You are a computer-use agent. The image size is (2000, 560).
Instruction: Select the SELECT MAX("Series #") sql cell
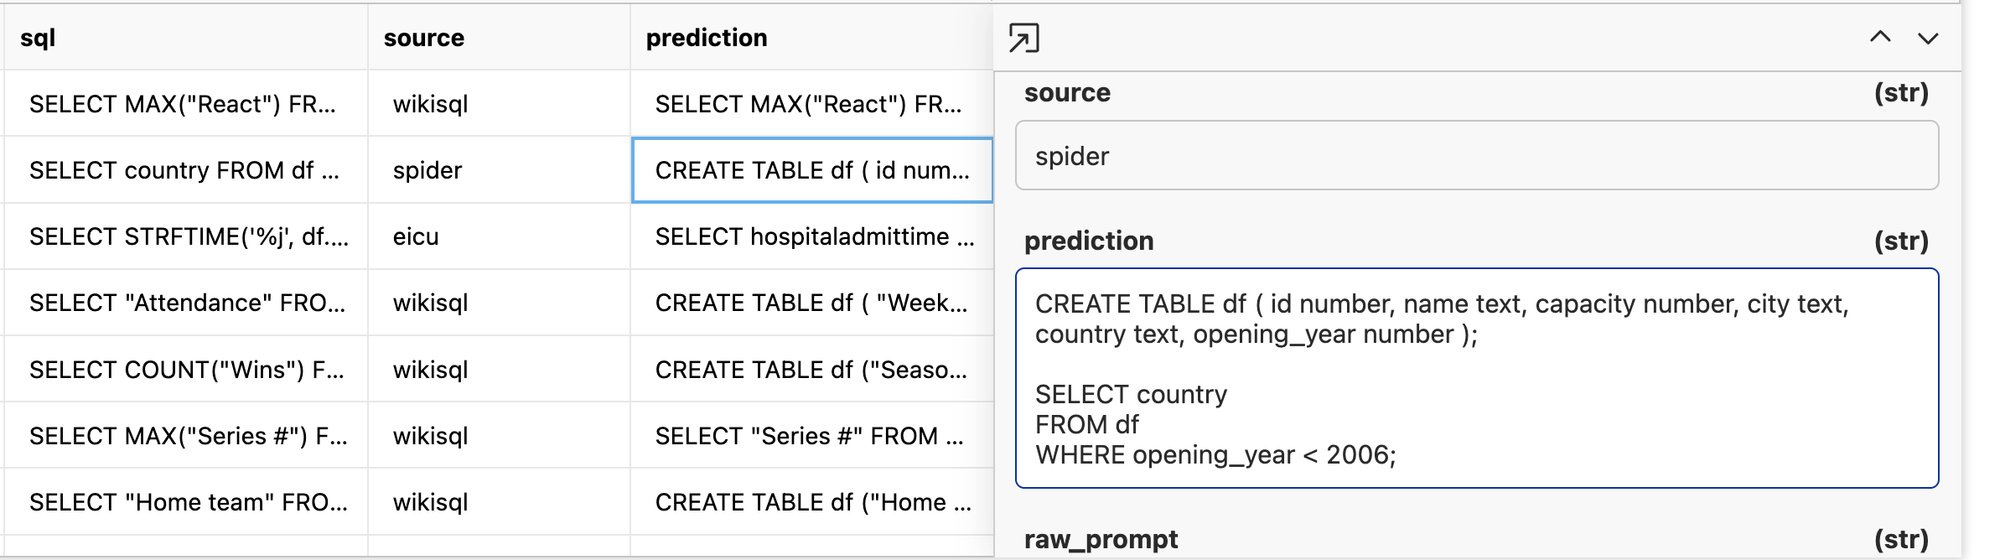point(185,435)
